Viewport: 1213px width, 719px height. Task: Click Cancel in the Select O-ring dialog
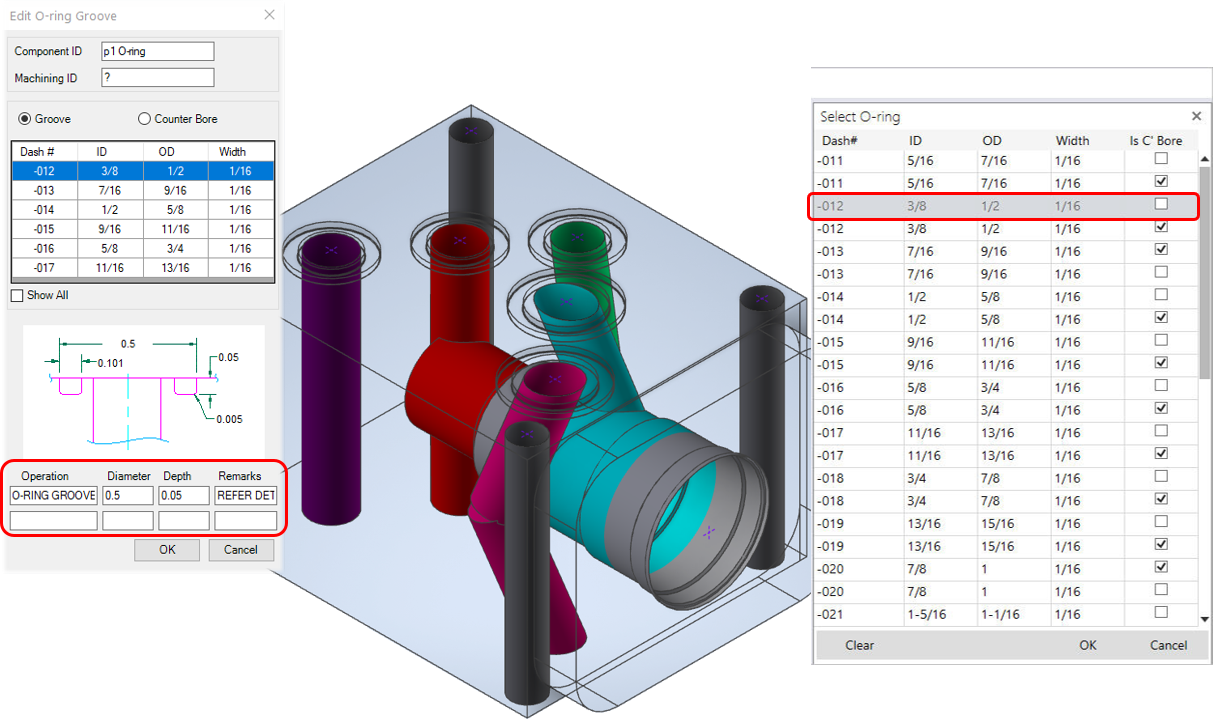point(1167,645)
